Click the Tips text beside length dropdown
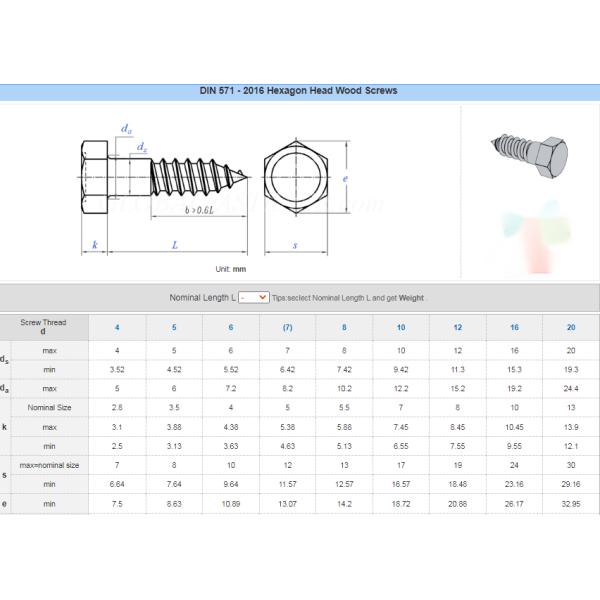Viewport: 600px width, 600px height. (x=348, y=298)
